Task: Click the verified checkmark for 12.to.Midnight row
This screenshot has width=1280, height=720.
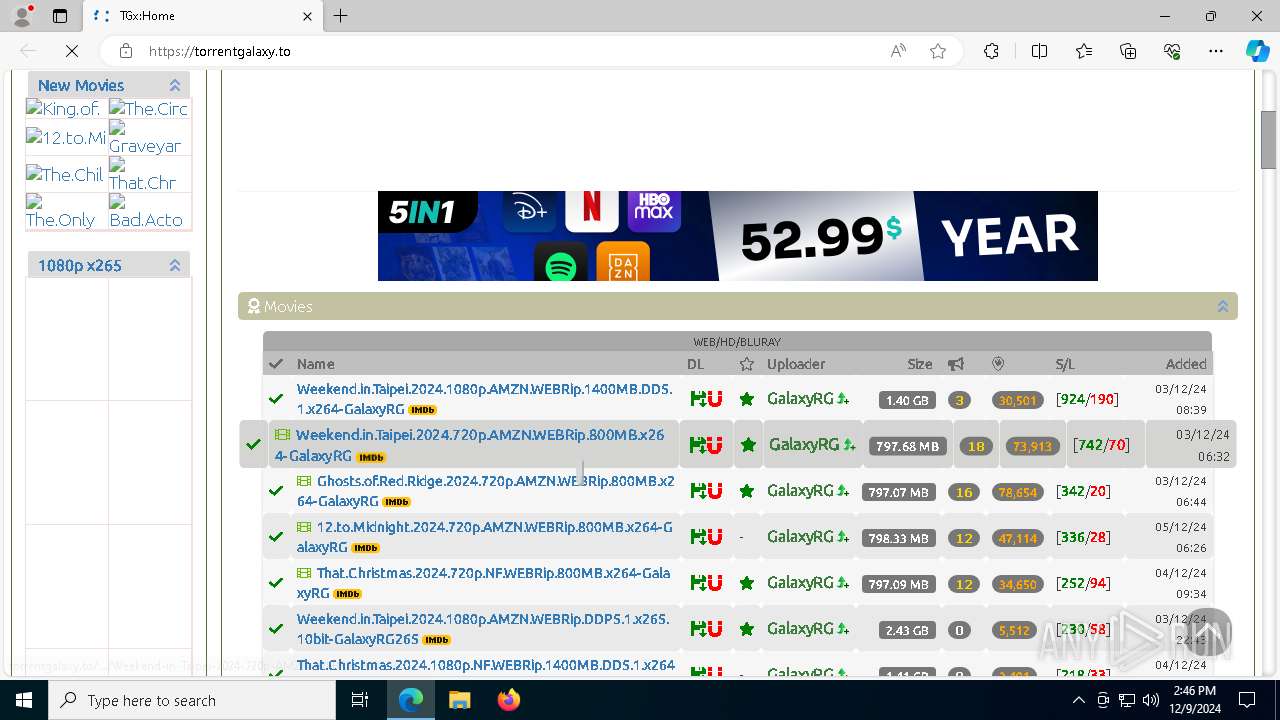Action: point(276,537)
